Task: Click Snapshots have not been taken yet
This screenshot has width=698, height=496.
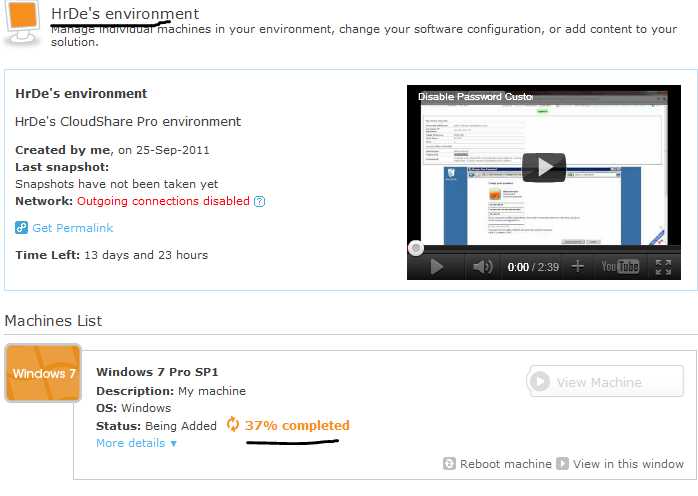Action: [x=117, y=184]
